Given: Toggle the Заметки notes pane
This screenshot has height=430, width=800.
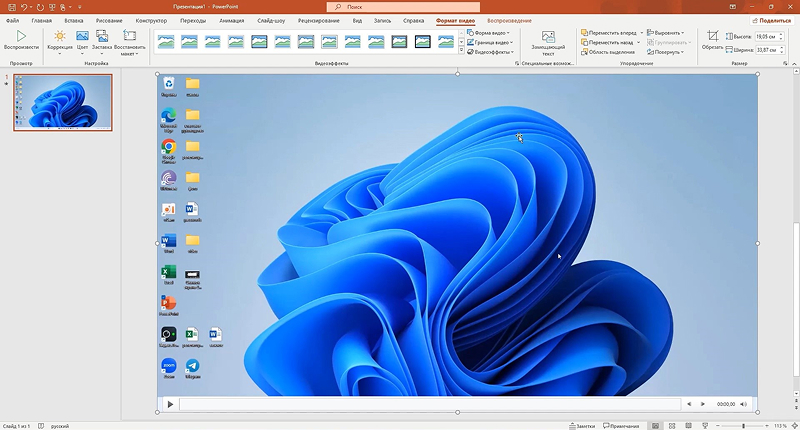Looking at the screenshot, I should [582, 425].
